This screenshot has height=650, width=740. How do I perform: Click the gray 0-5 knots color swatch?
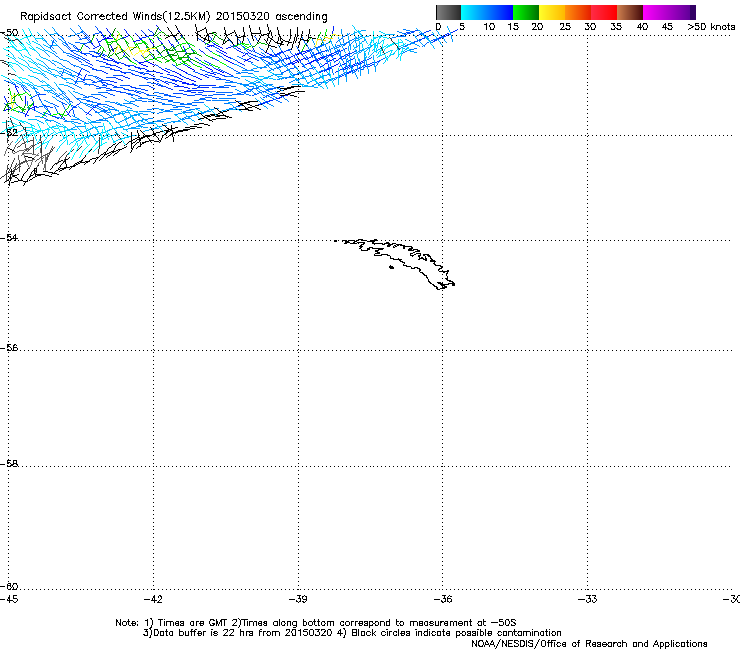point(448,12)
